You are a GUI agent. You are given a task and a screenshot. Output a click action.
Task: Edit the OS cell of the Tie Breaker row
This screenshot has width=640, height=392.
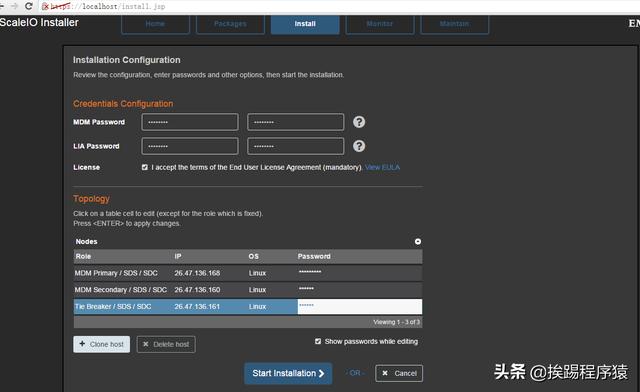click(272, 306)
